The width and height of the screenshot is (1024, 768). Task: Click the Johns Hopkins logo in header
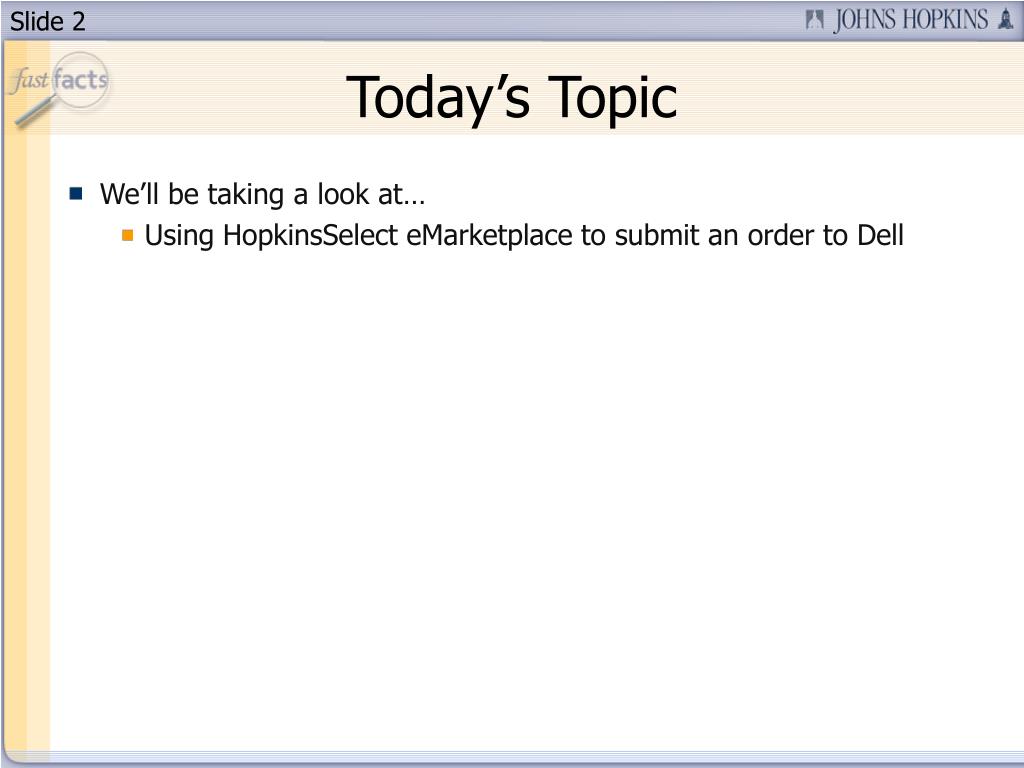pyautogui.click(x=909, y=20)
